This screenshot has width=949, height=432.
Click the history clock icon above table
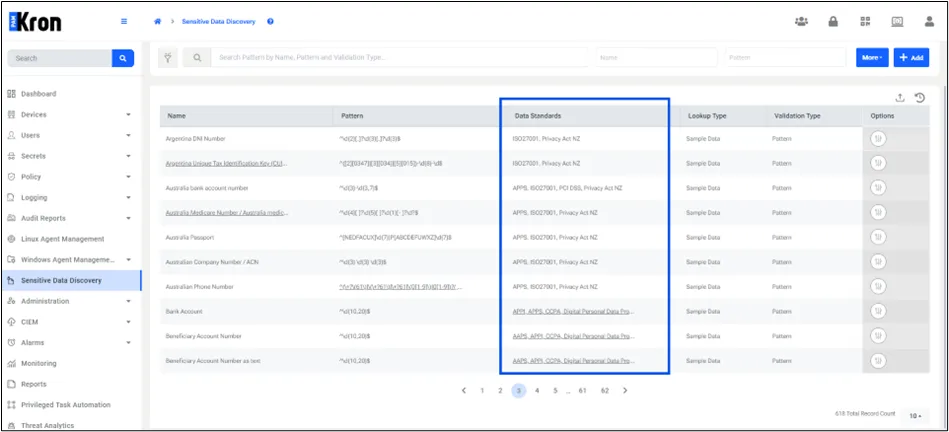tap(919, 97)
